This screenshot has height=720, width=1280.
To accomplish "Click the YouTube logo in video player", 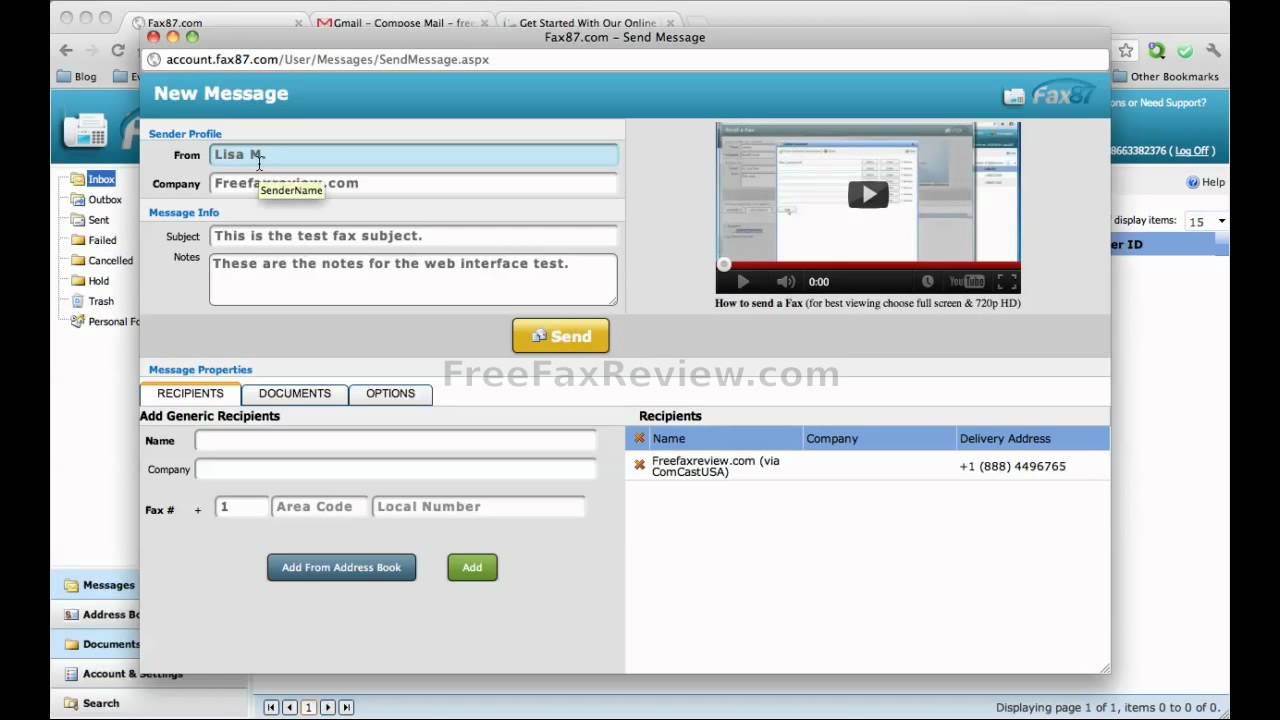I will [967, 282].
